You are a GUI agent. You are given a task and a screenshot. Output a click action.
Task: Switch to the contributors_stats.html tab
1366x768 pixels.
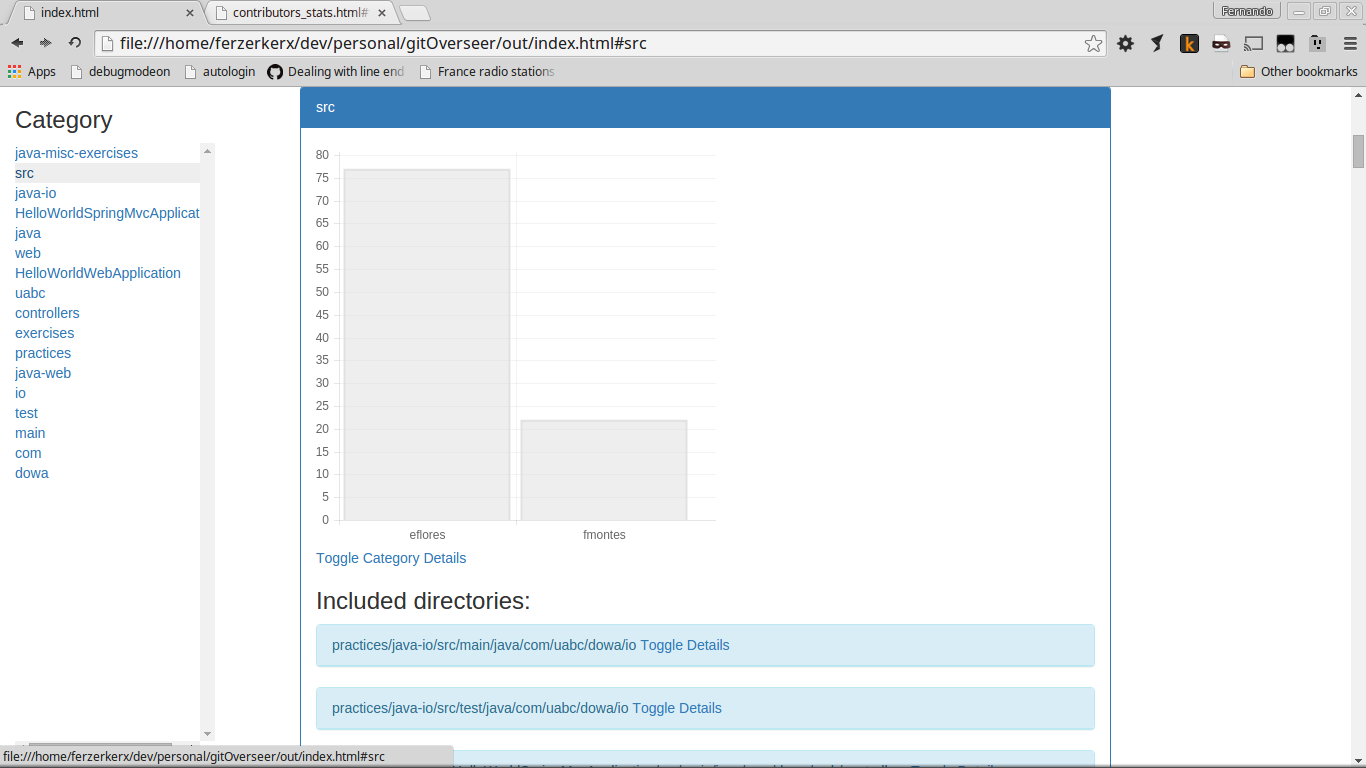[x=300, y=13]
